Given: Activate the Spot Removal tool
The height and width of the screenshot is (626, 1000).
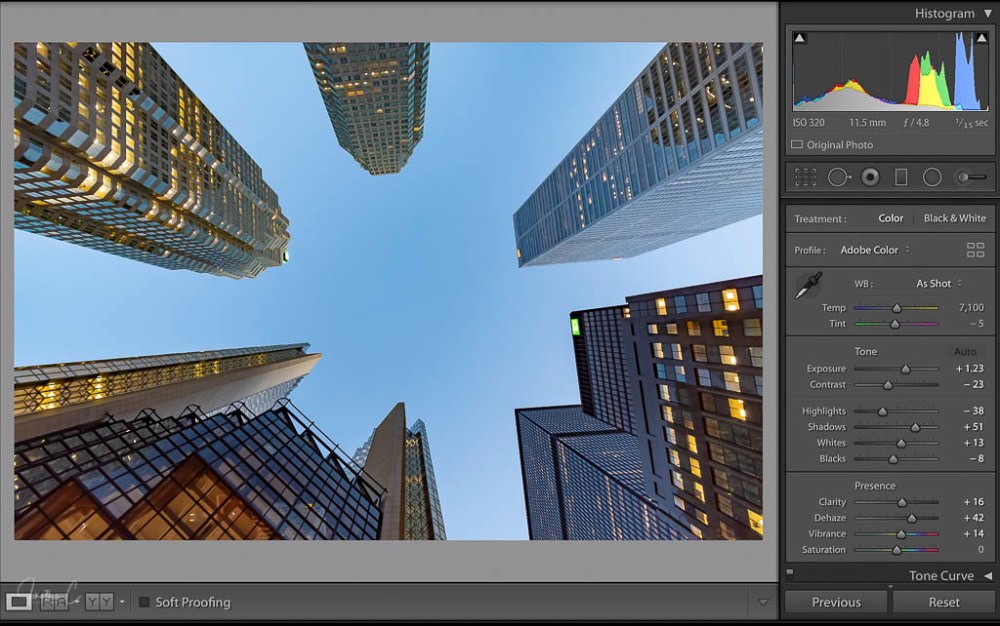Looking at the screenshot, I should pyautogui.click(x=837, y=177).
